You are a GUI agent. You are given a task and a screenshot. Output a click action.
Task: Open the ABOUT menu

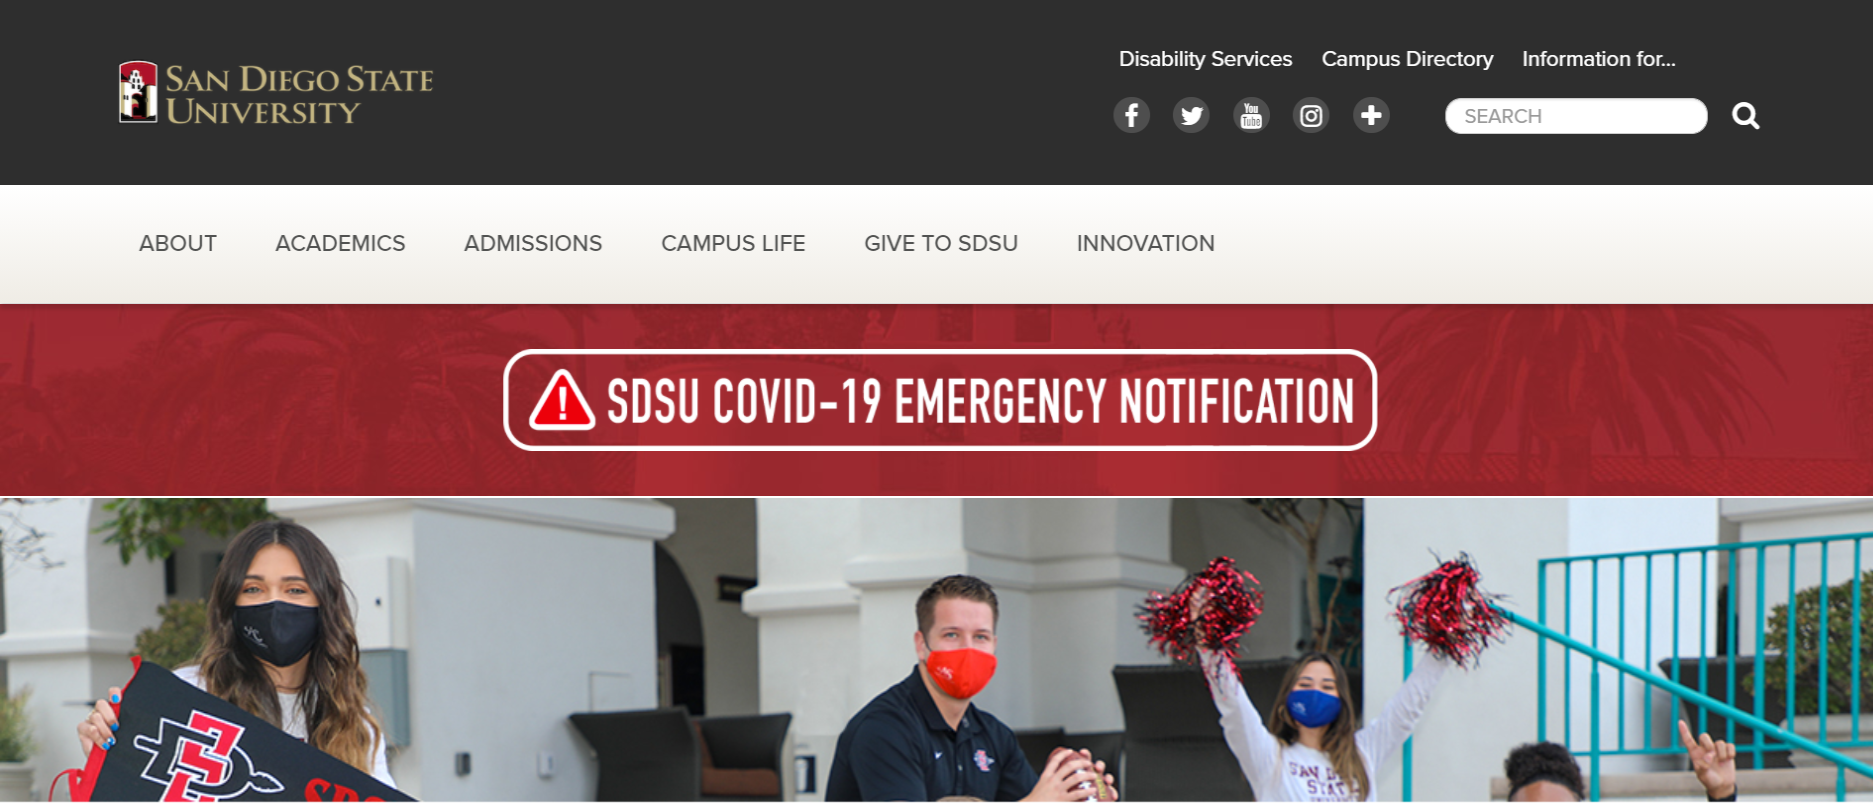(178, 243)
